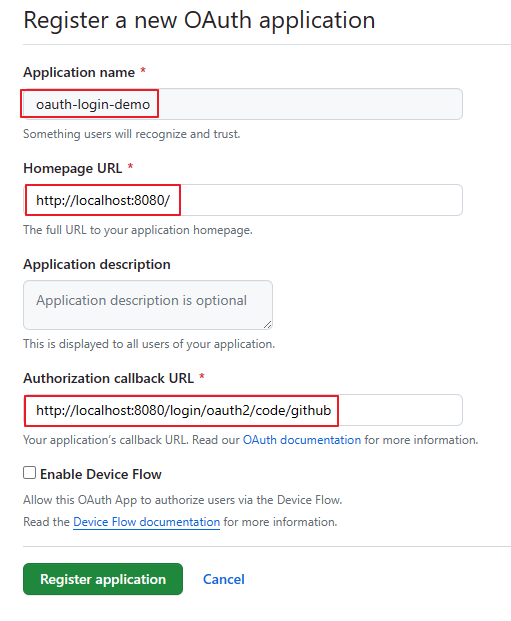This screenshot has width=511, height=621.
Task: Open the Device Flow documentation link
Action: click(147, 522)
